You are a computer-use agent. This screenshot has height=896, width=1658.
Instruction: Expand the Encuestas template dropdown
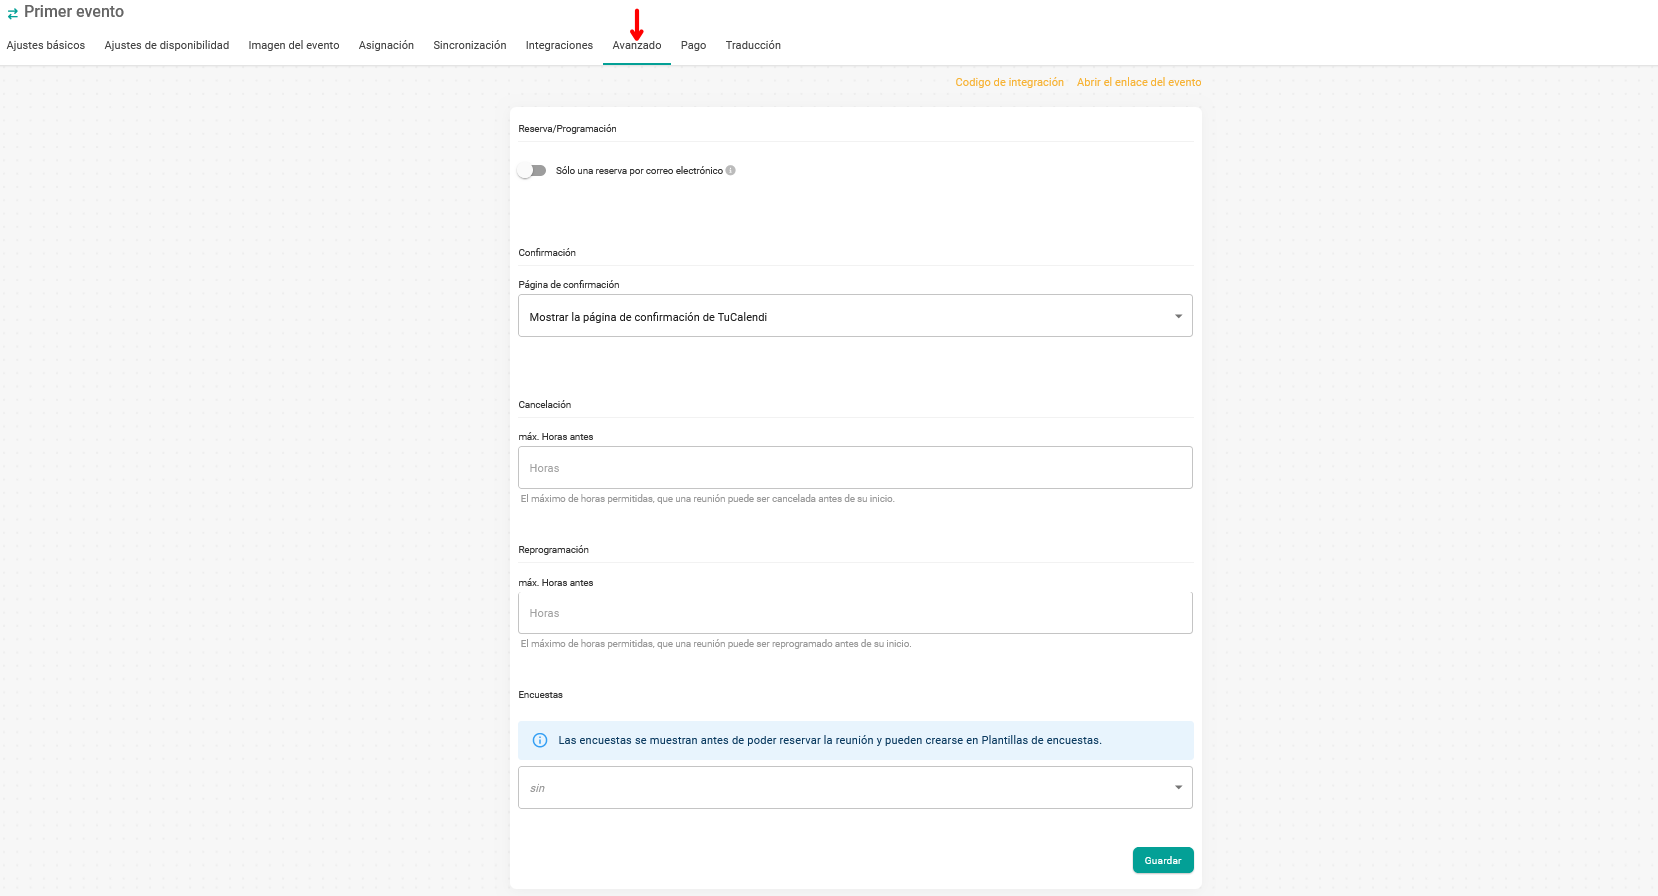click(x=854, y=787)
